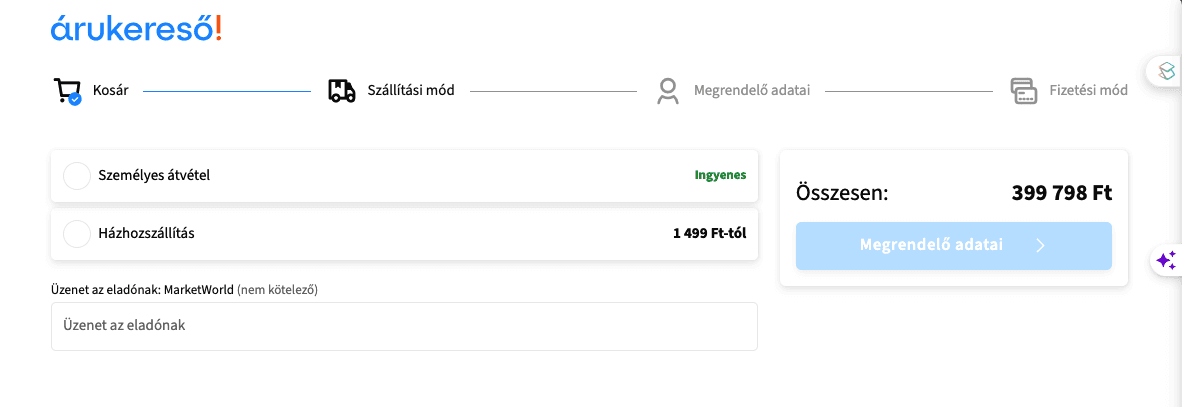Click the Szállítási mód delivery truck icon
The image size is (1182, 407).
pos(341,90)
